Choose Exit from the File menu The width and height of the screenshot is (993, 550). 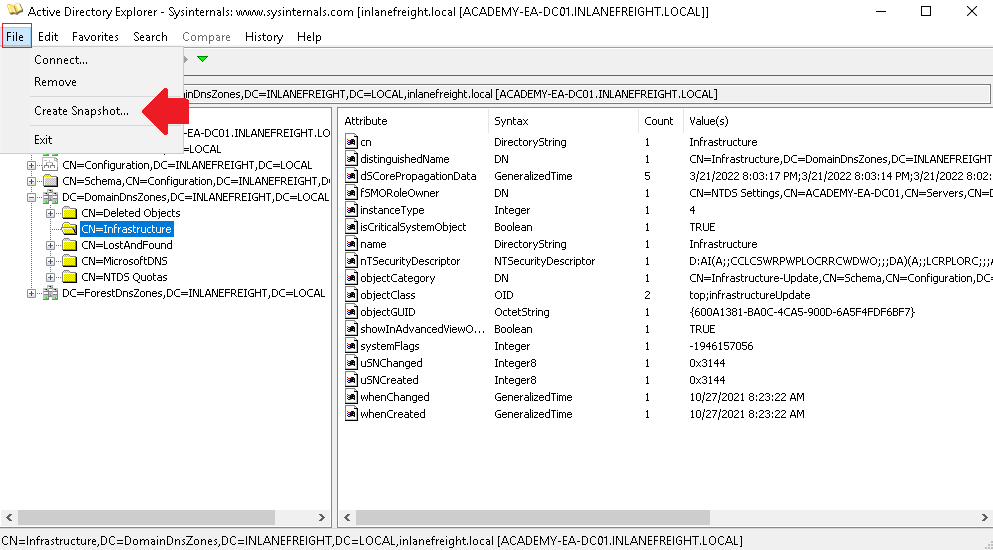[x=43, y=139]
